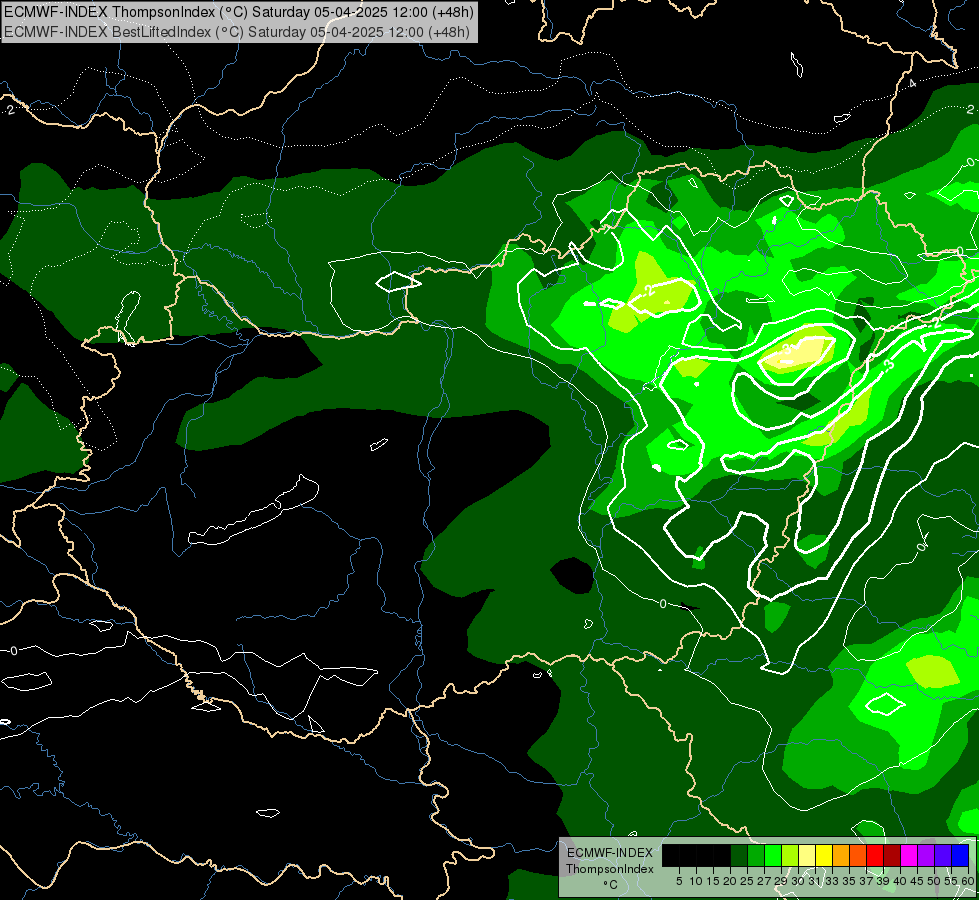Screen dimensions: 979x900
Task: Pick the magenta 40–45 legend swatch
Action: coord(909,855)
